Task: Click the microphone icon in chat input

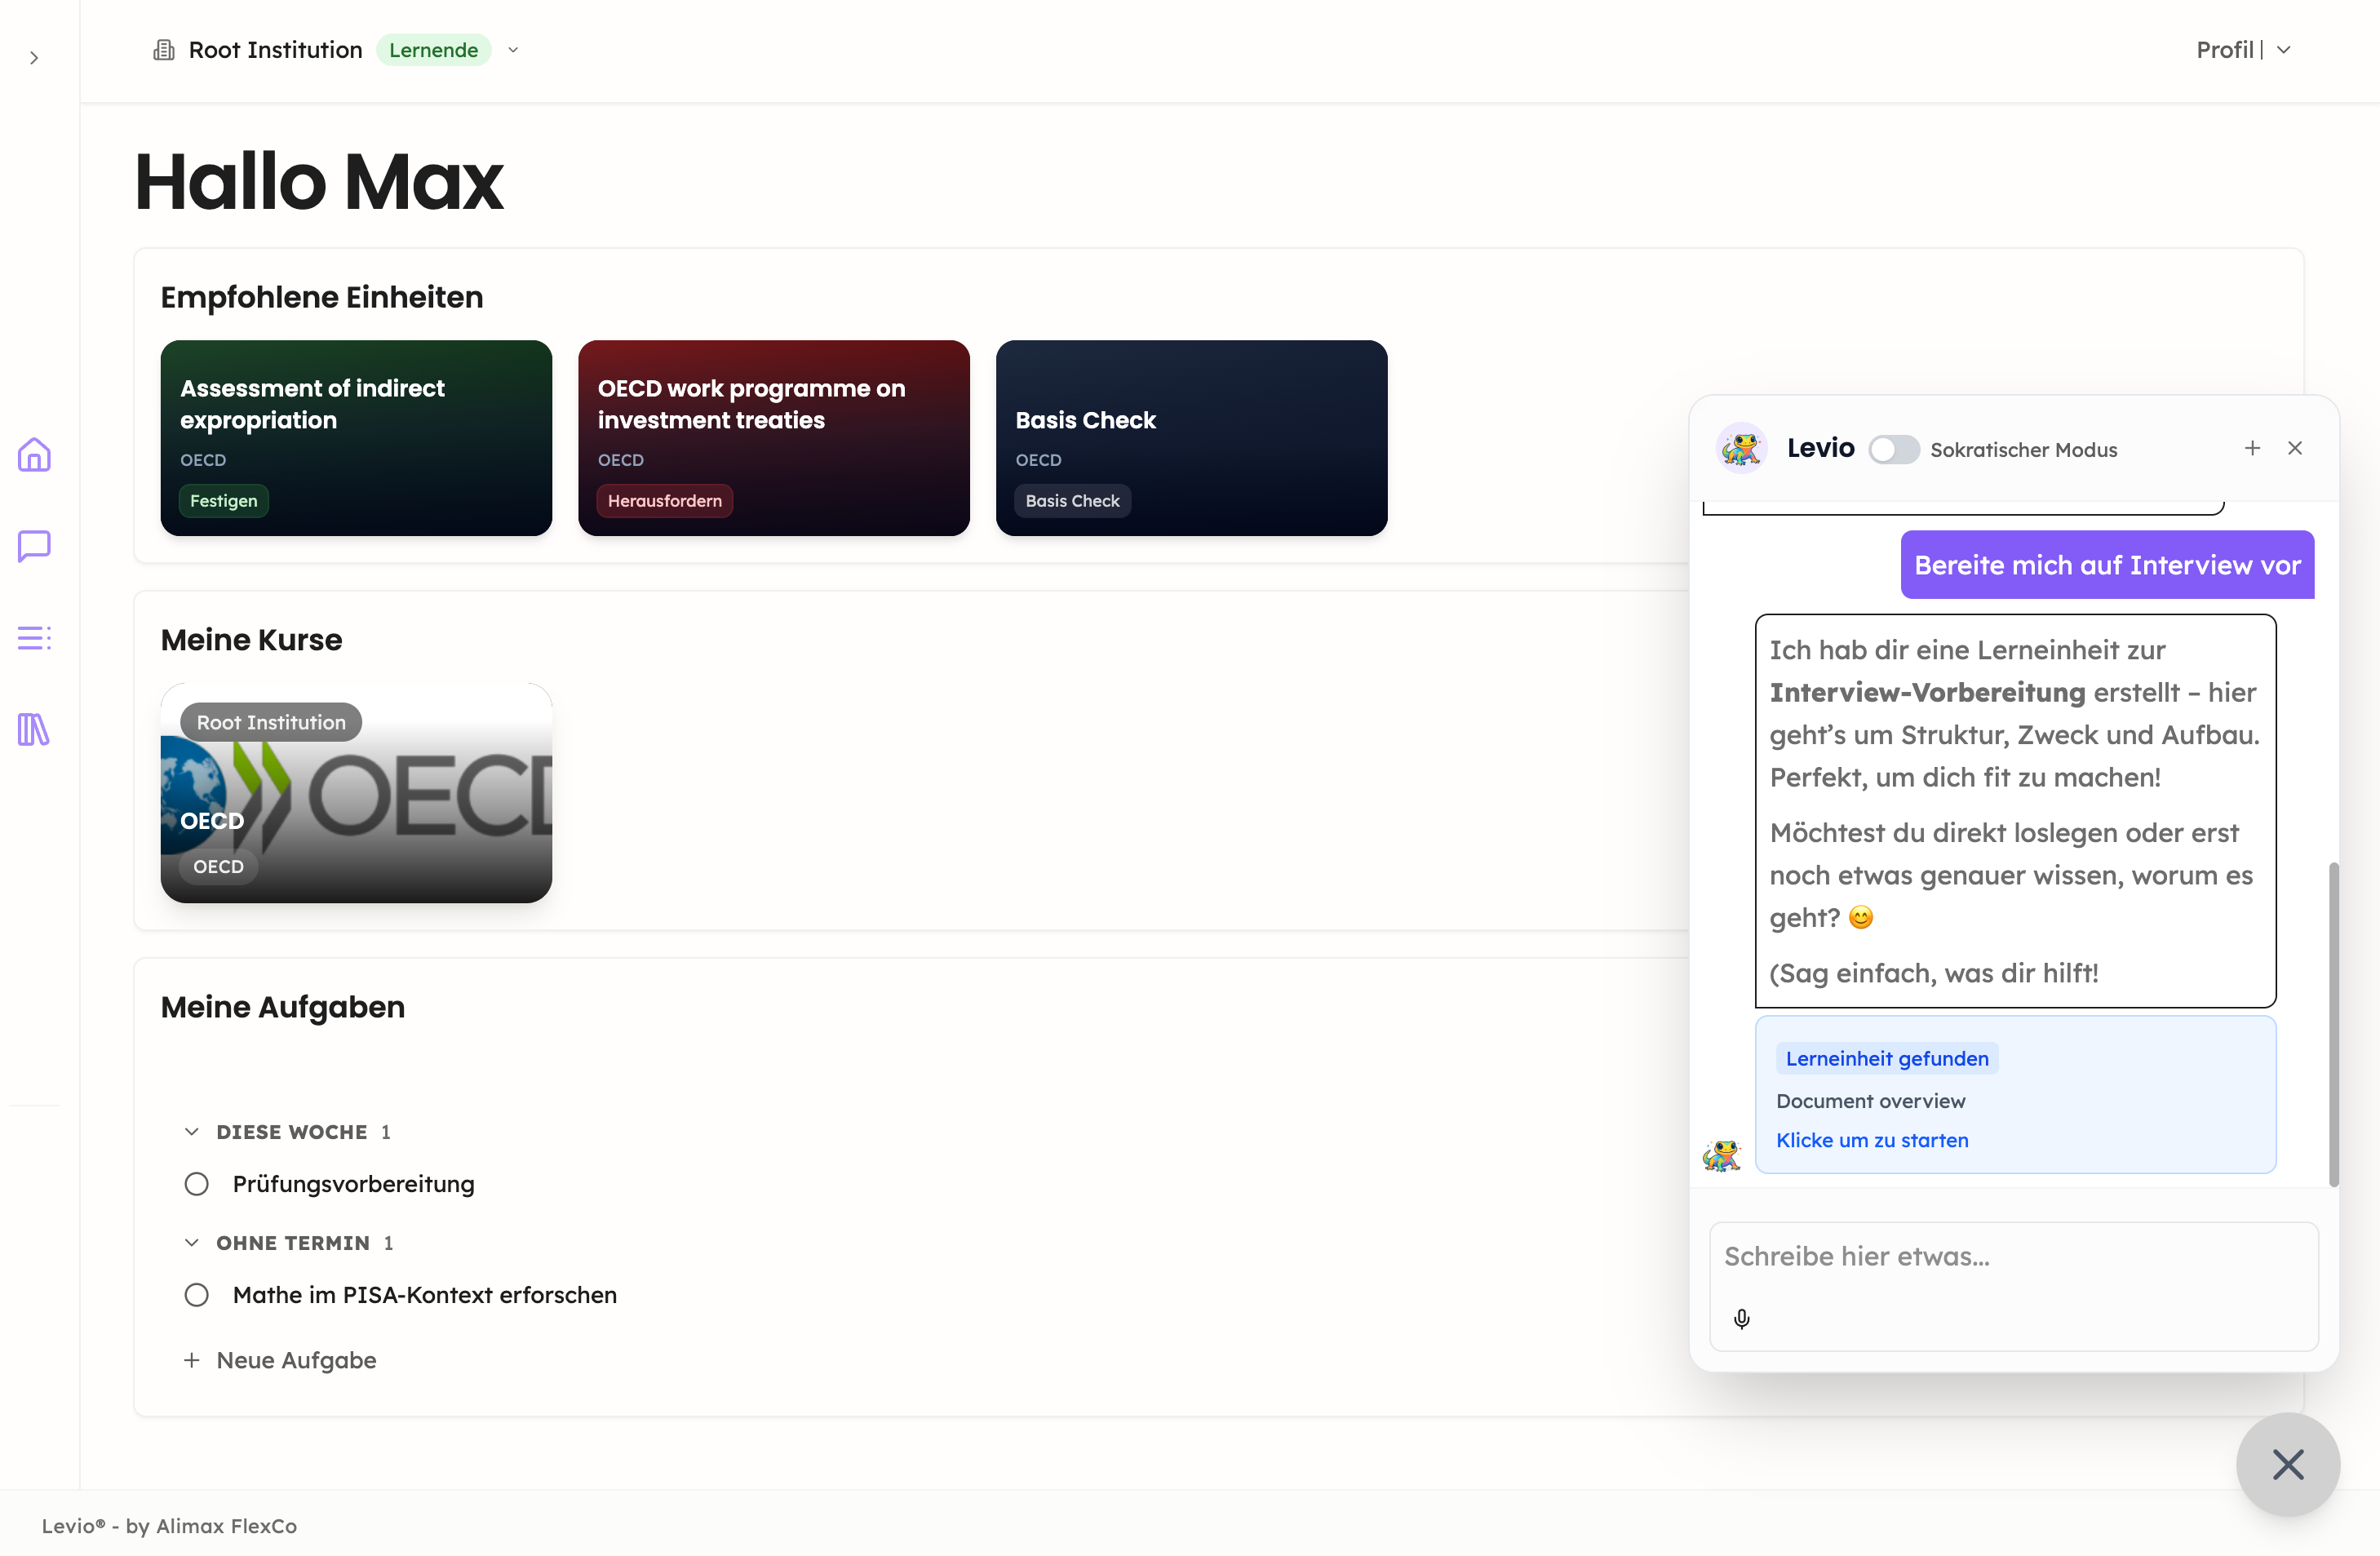Action: [x=1741, y=1319]
